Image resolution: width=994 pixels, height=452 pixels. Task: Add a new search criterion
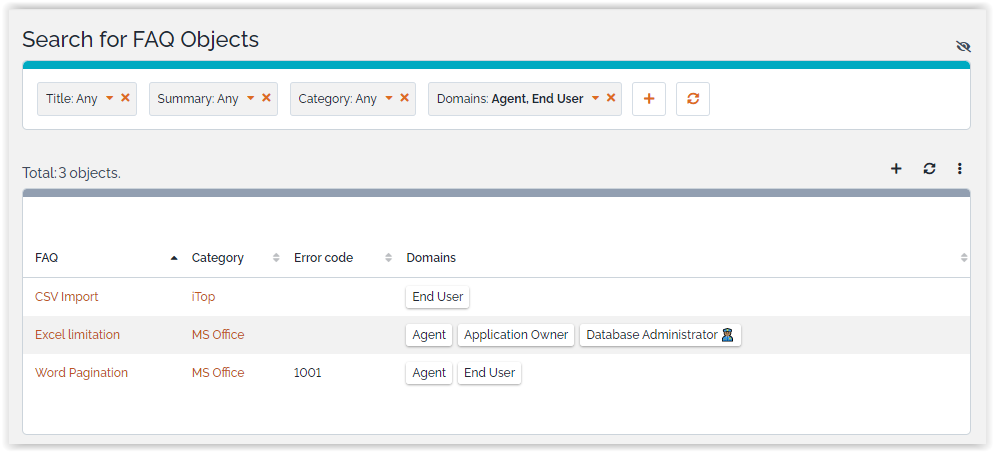tap(649, 99)
